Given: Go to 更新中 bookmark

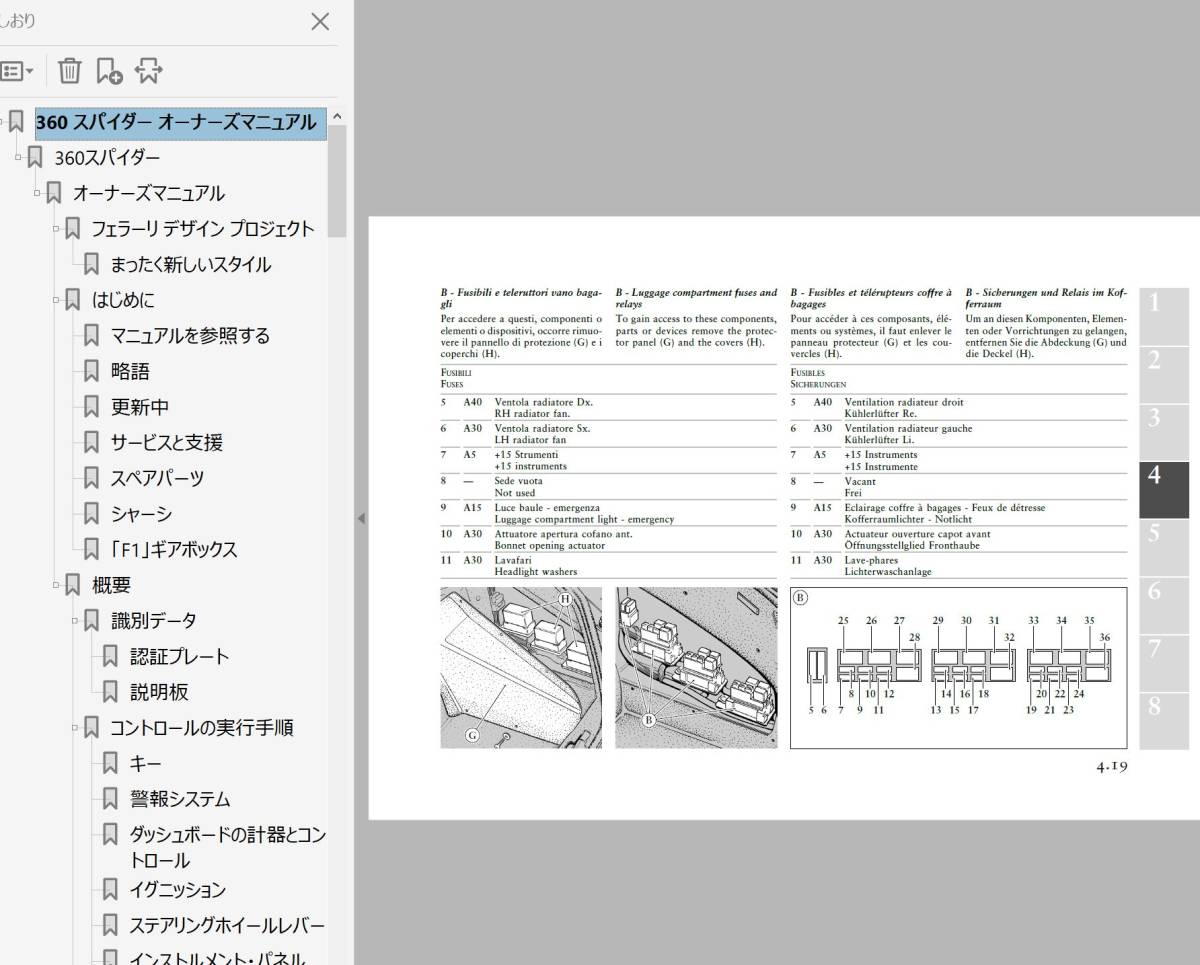Looking at the screenshot, I should point(140,407).
